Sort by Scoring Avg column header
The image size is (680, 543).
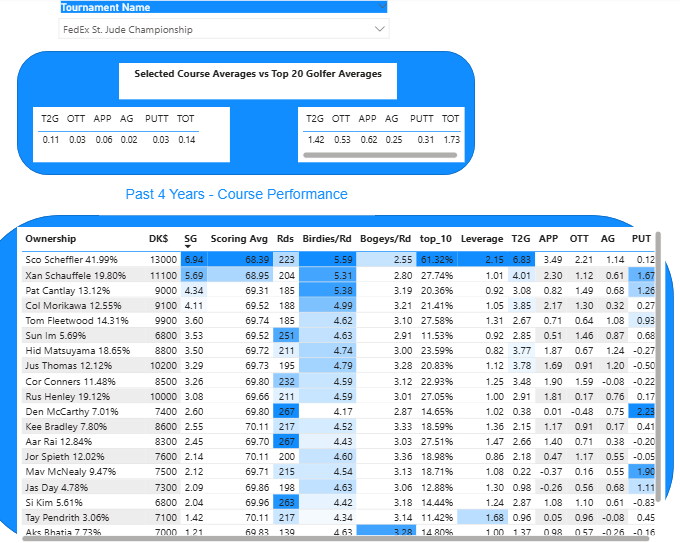pyautogui.click(x=239, y=239)
